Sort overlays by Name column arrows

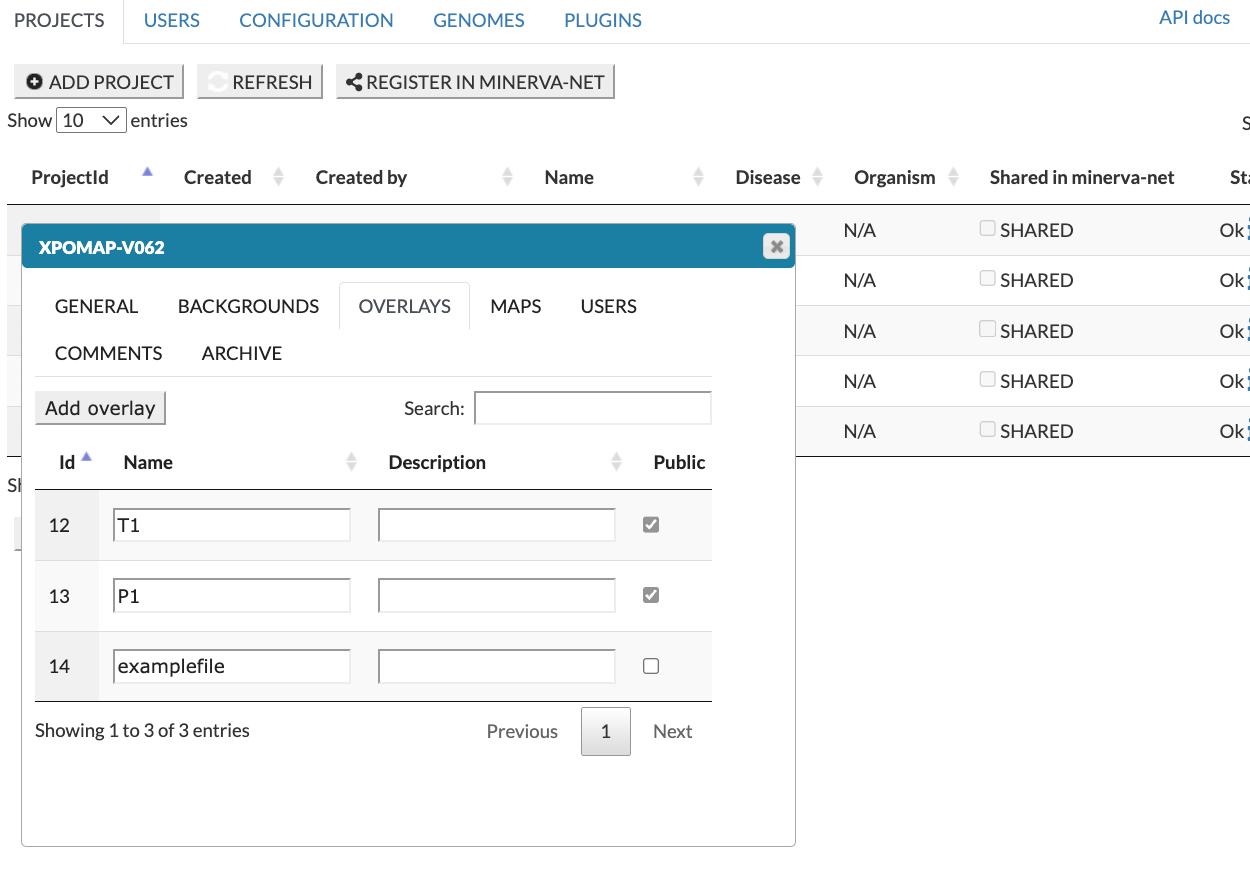pos(351,462)
